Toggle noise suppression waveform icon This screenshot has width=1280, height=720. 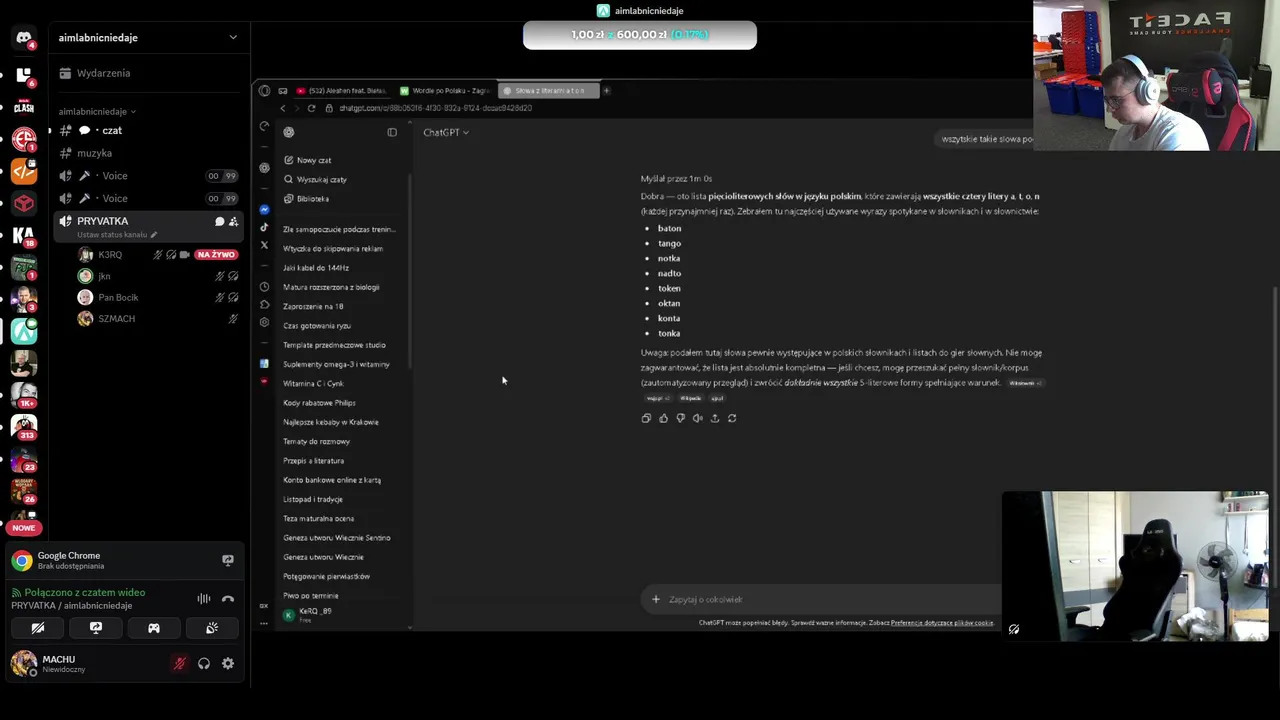coord(204,599)
